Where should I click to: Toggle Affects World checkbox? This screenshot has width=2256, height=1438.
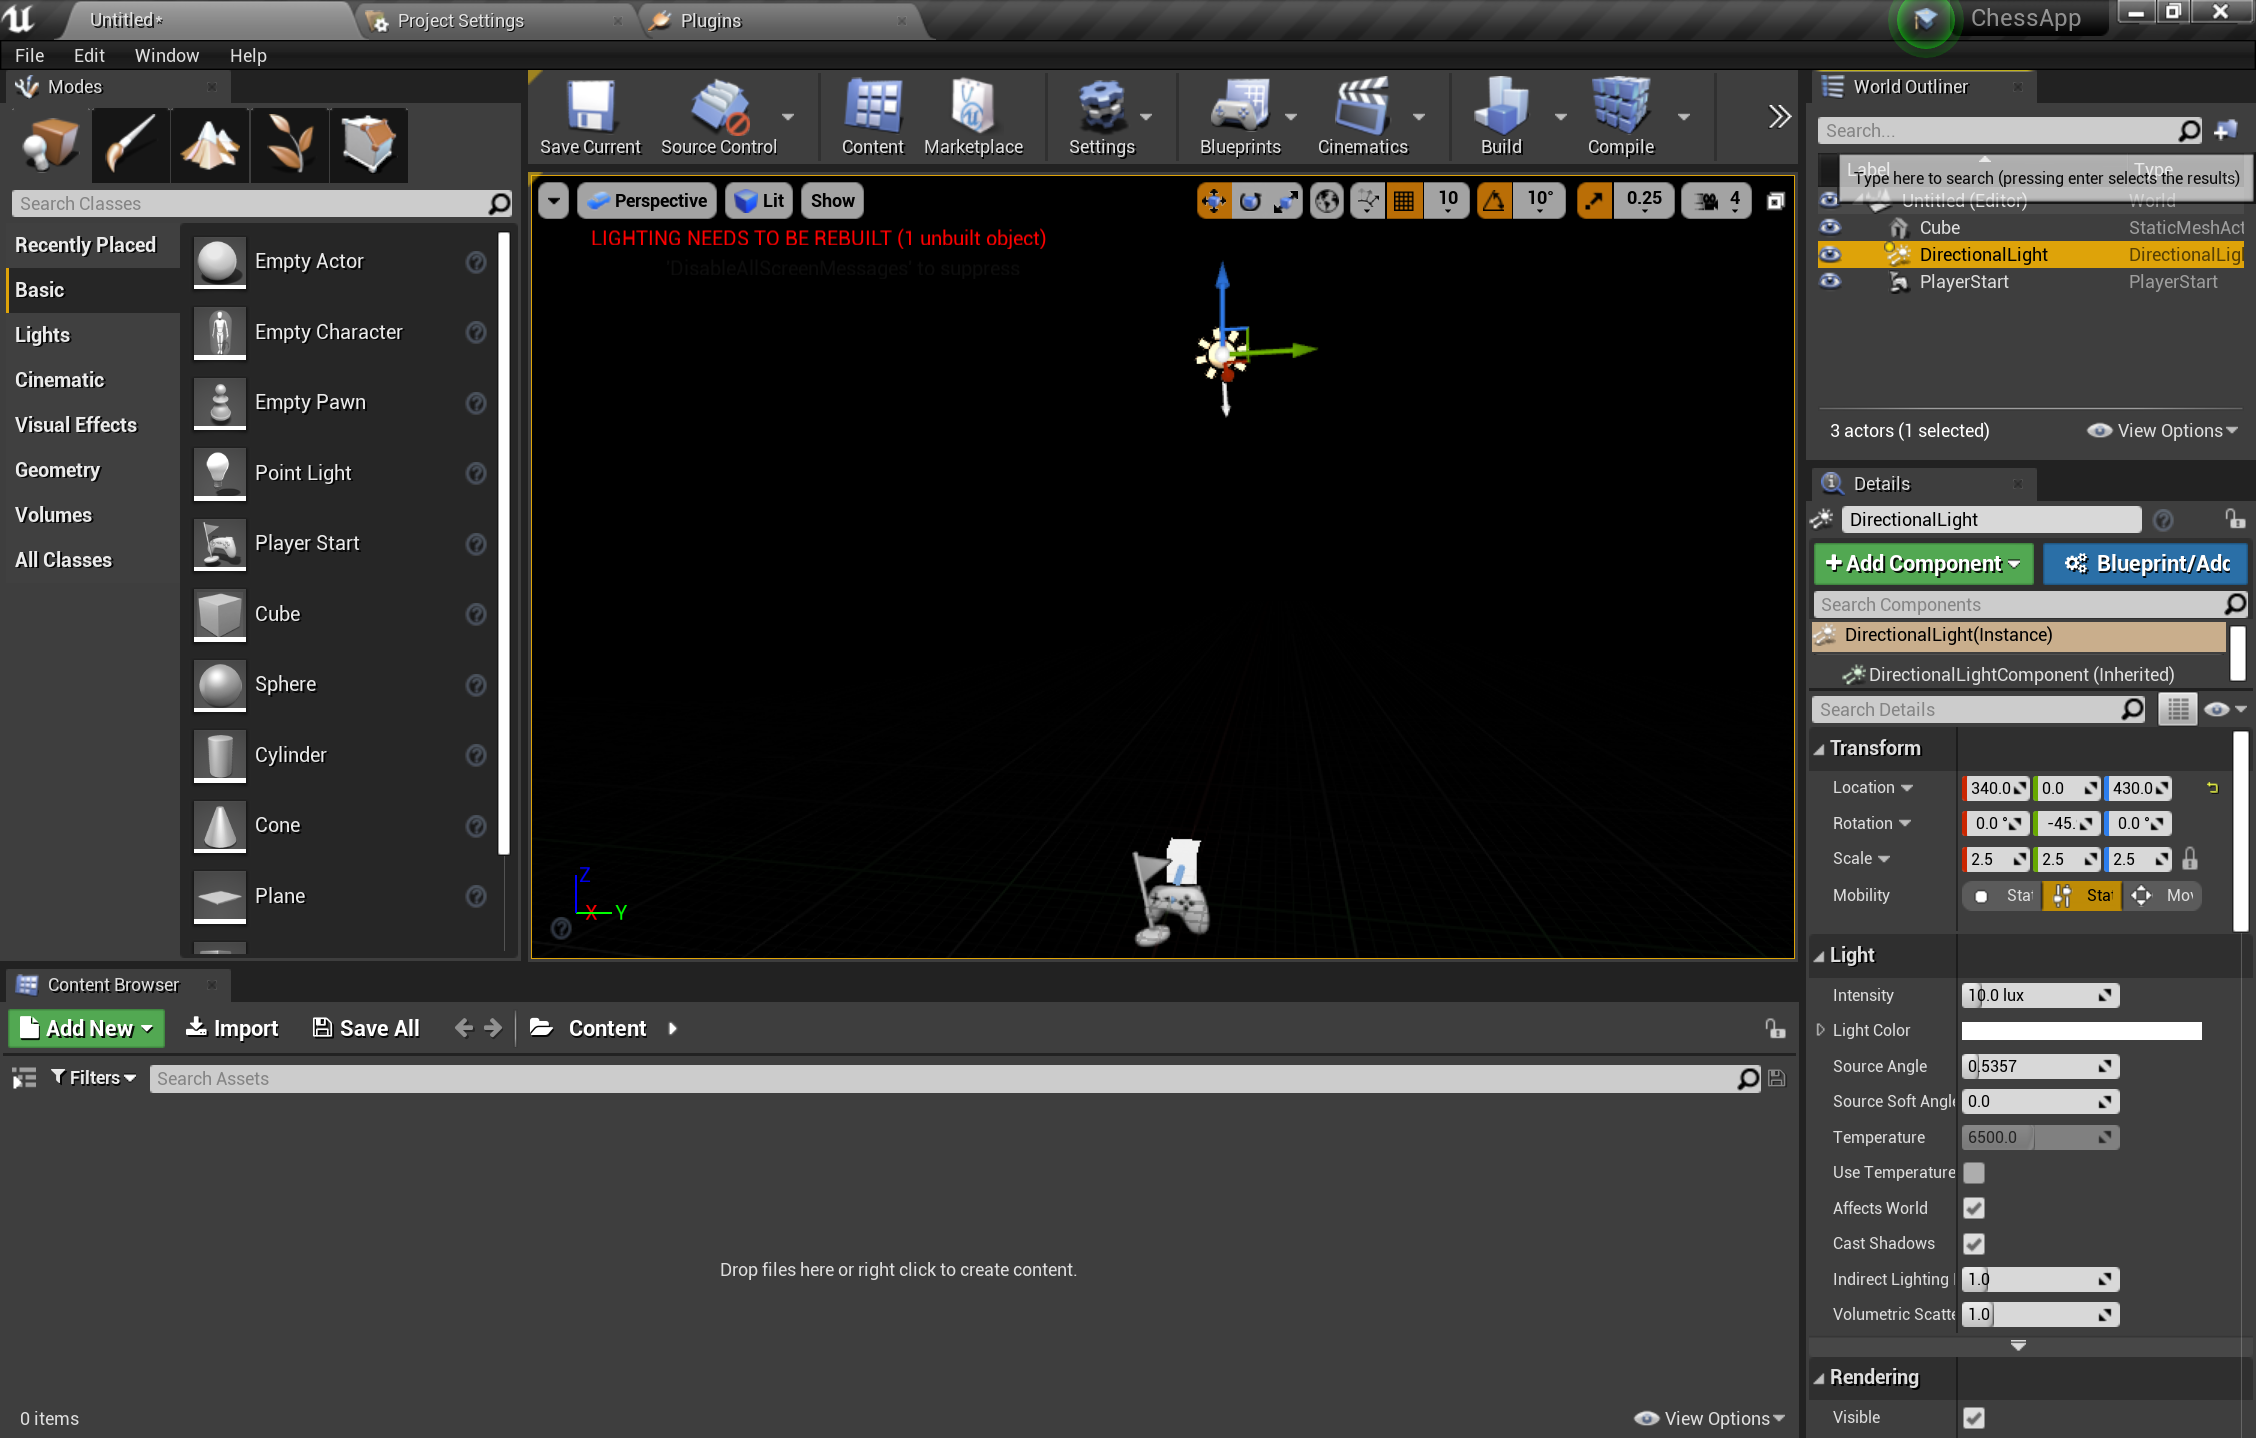coord(1975,1208)
